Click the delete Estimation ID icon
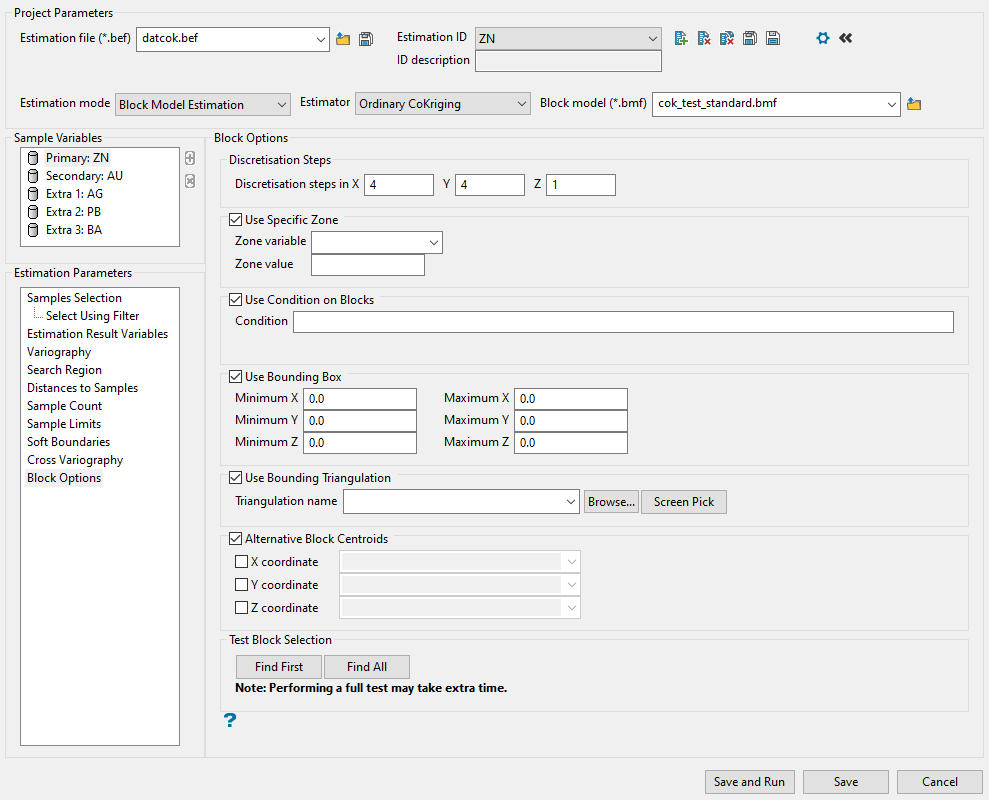989x800 pixels. click(704, 38)
